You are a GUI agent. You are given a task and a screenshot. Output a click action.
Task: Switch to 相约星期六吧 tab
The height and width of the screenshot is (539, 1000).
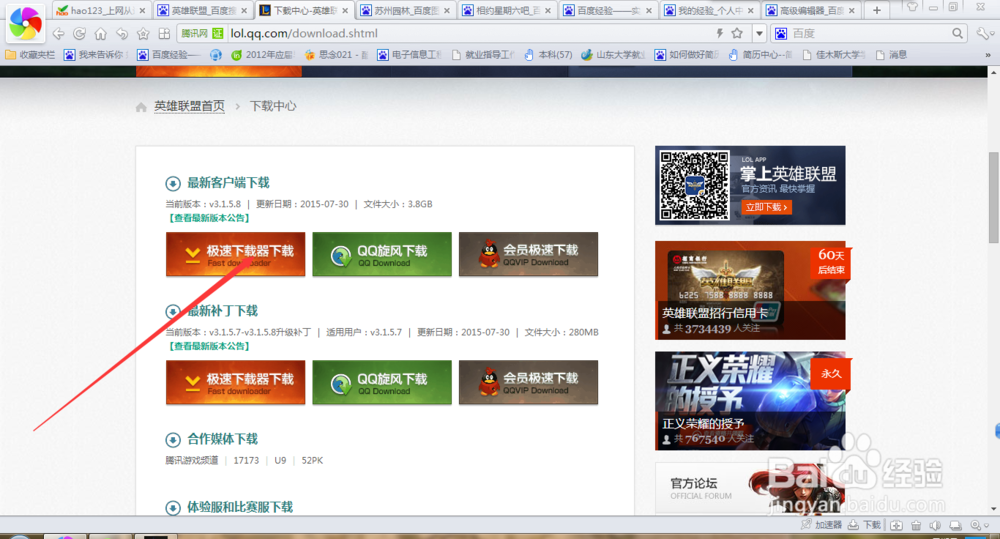coord(507,10)
